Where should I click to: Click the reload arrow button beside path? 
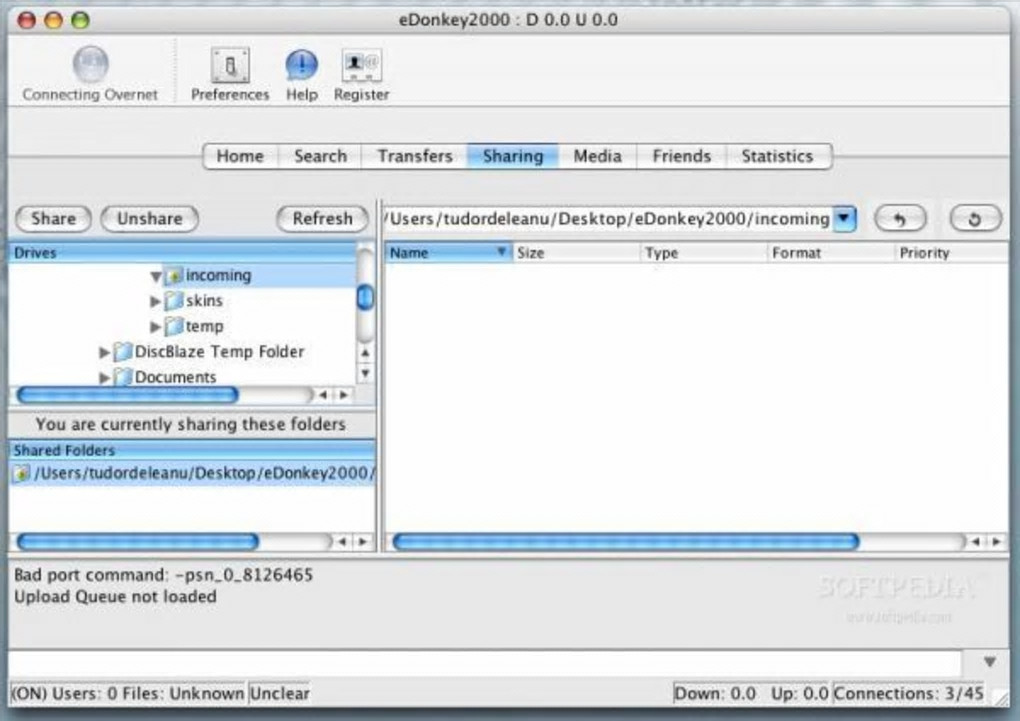[975, 219]
